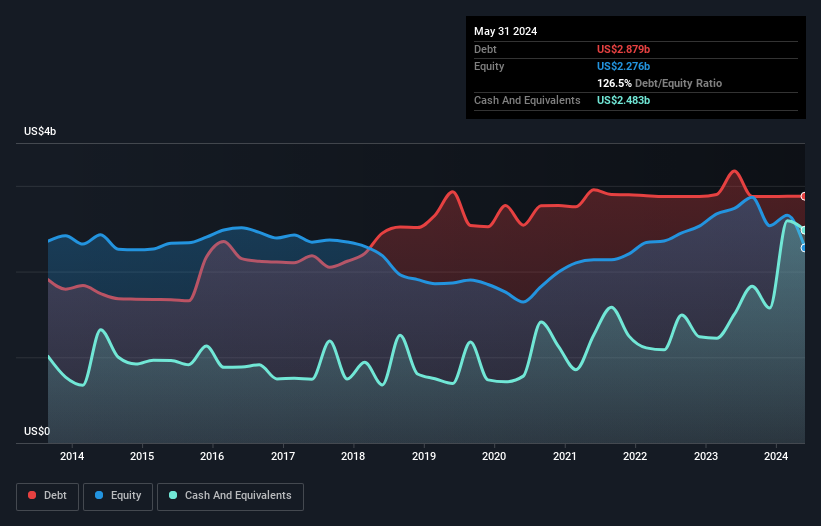Click the teal Cash endpoint marker
This screenshot has width=821, height=526.
[x=804, y=230]
